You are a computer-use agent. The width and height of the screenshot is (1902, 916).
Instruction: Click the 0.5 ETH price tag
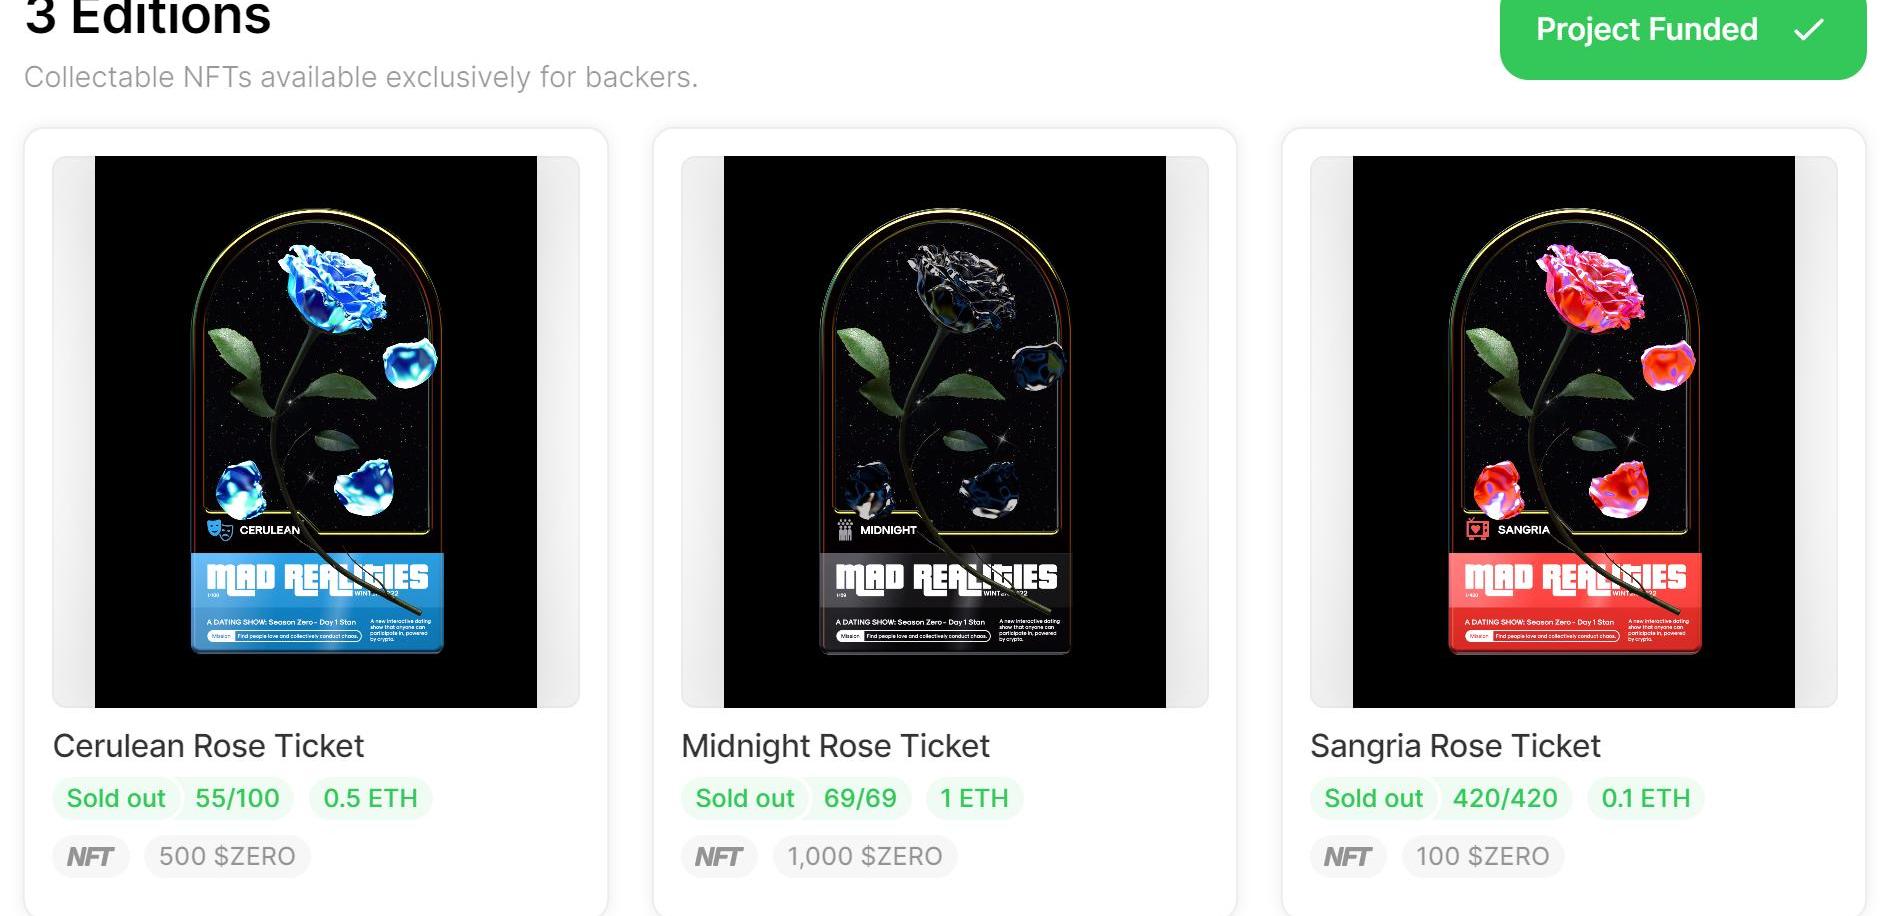[x=370, y=798]
